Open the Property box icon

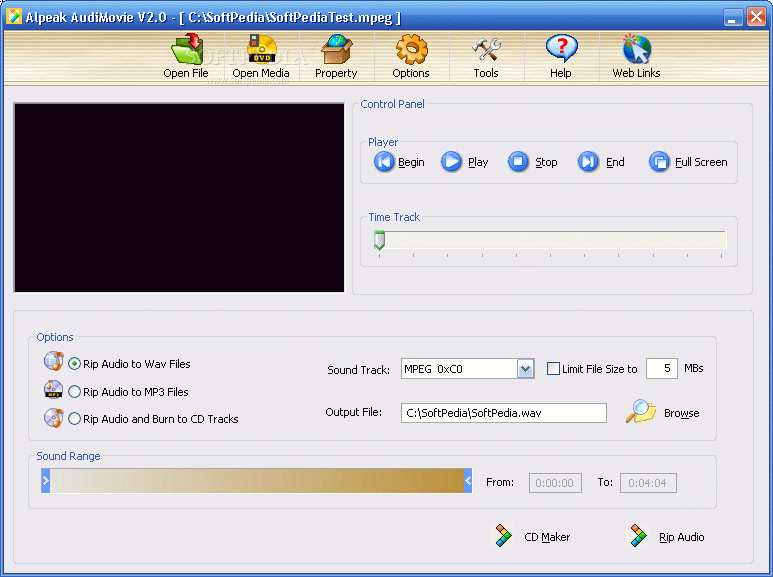pyautogui.click(x=336, y=49)
